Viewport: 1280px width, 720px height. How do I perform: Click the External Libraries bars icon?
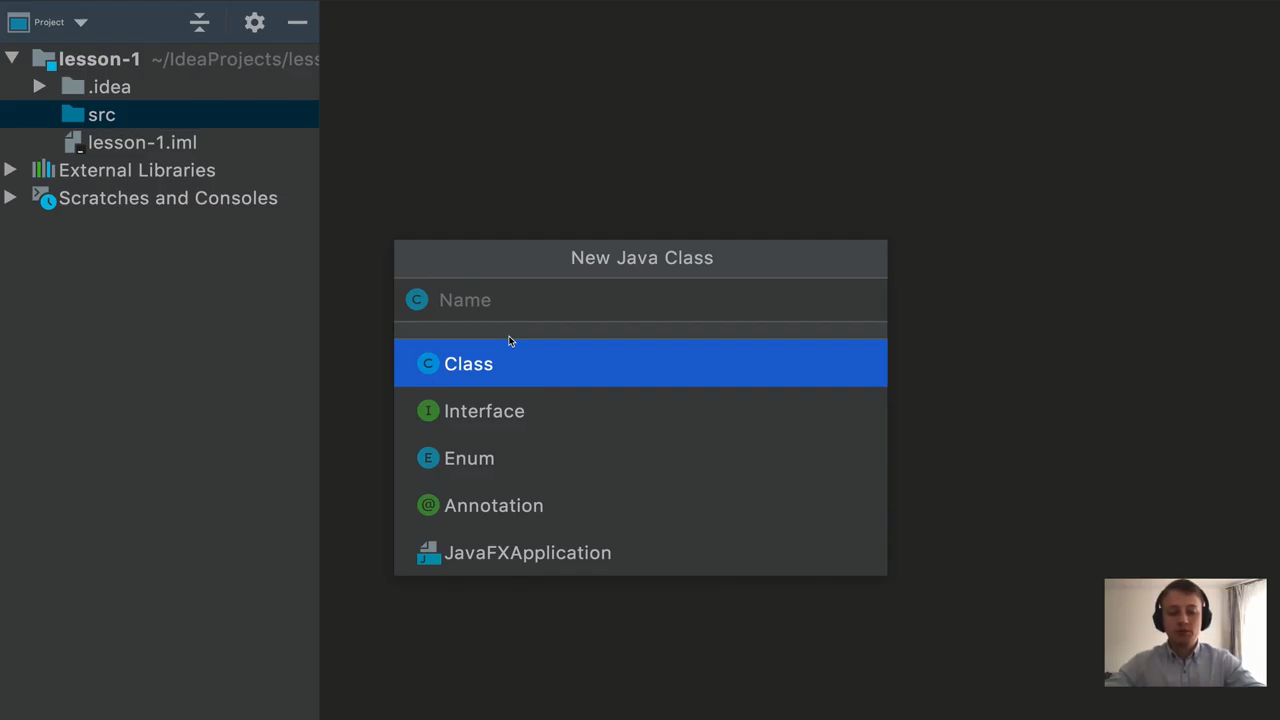[43, 169]
